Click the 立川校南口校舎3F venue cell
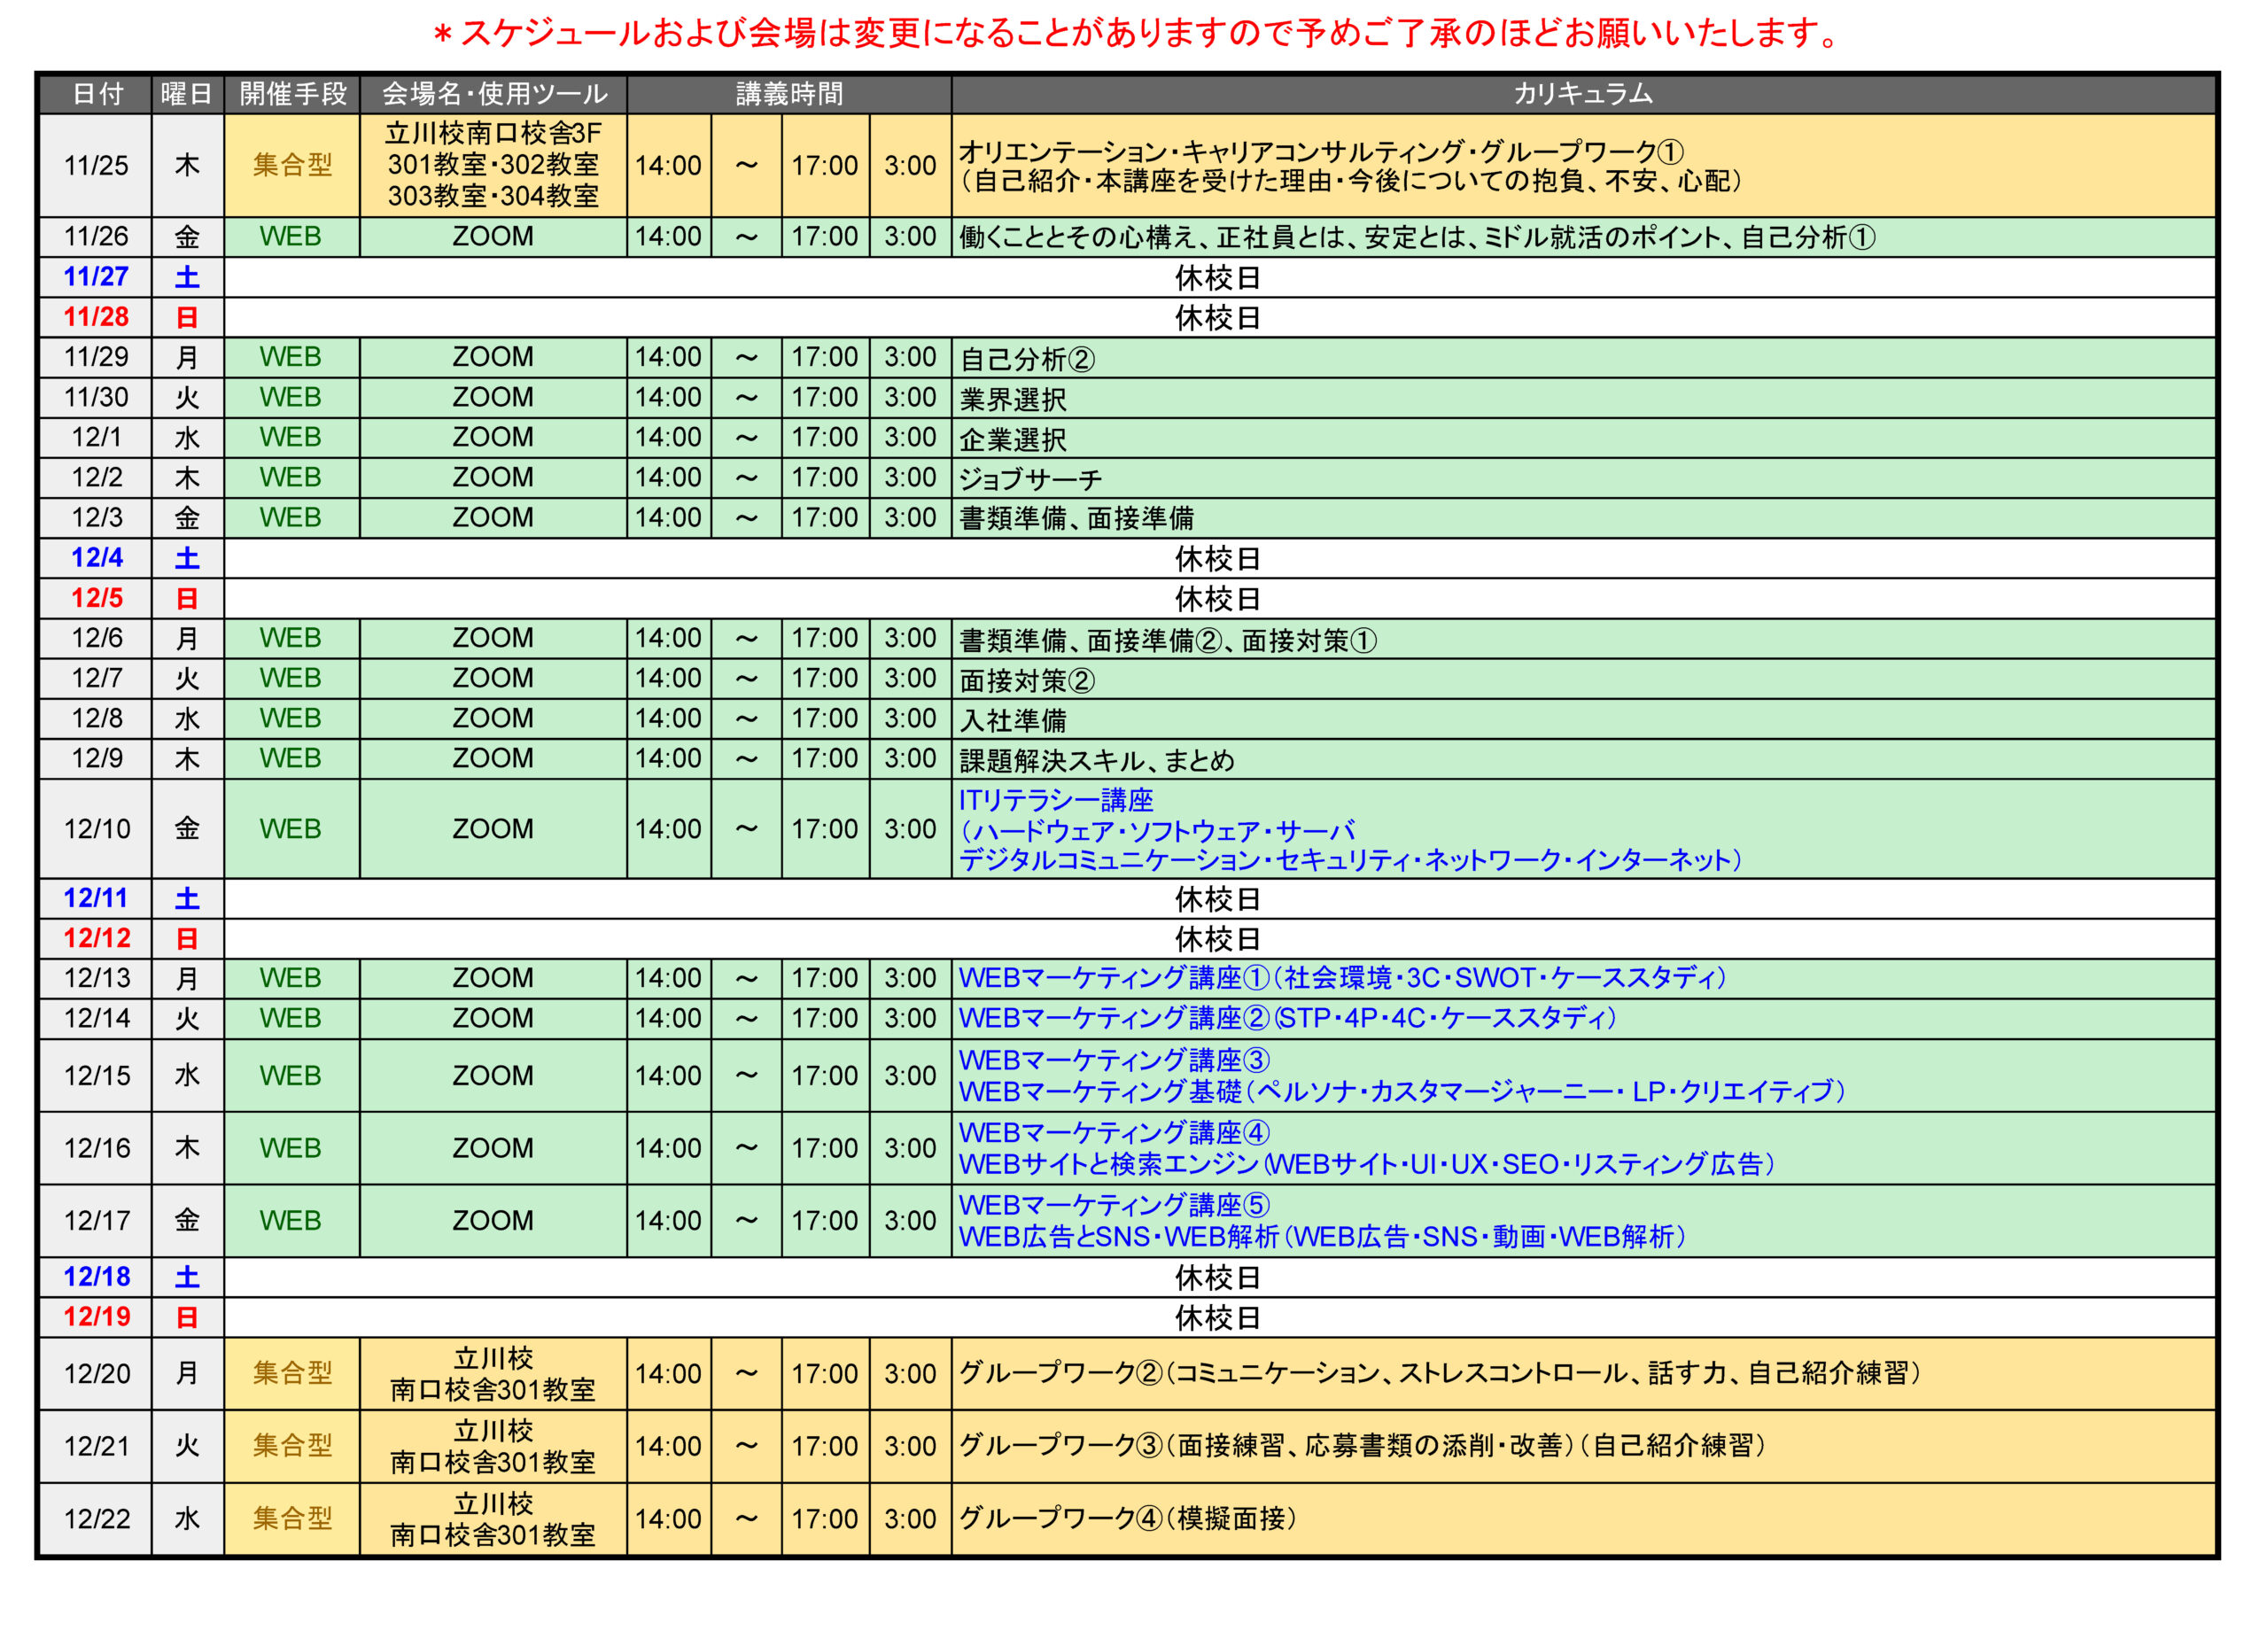Screen dimensions: 2268x1631 point(493,166)
